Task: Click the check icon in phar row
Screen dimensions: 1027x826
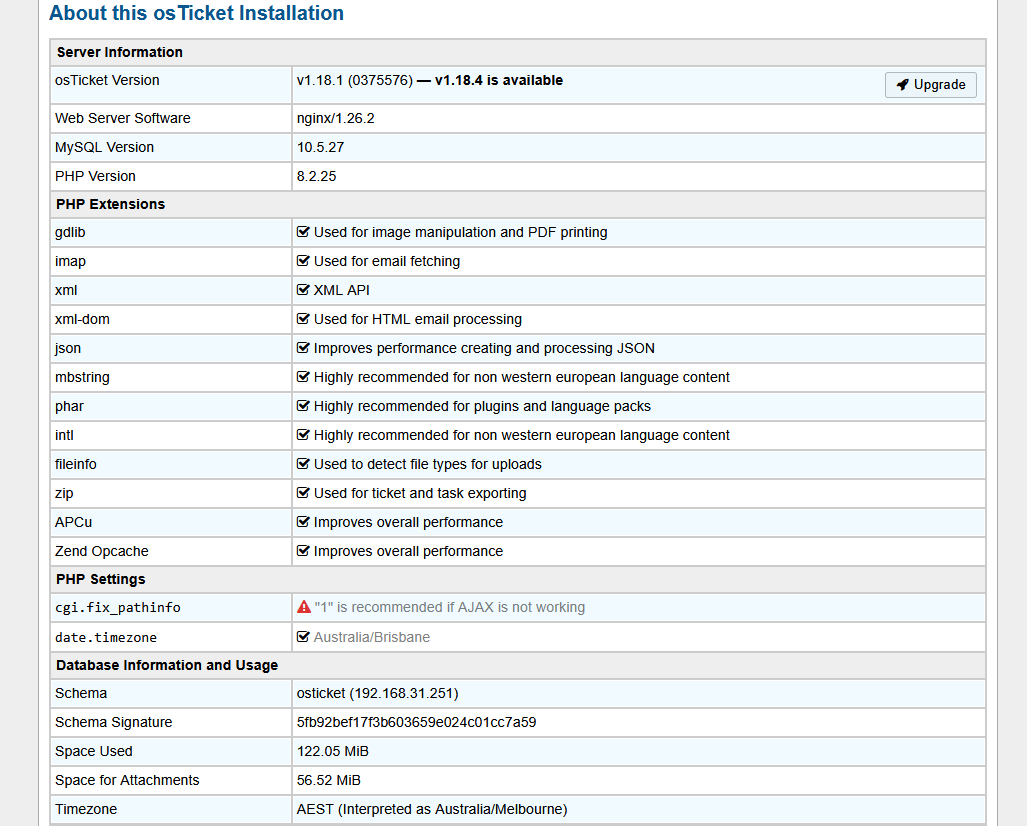Action: point(303,405)
